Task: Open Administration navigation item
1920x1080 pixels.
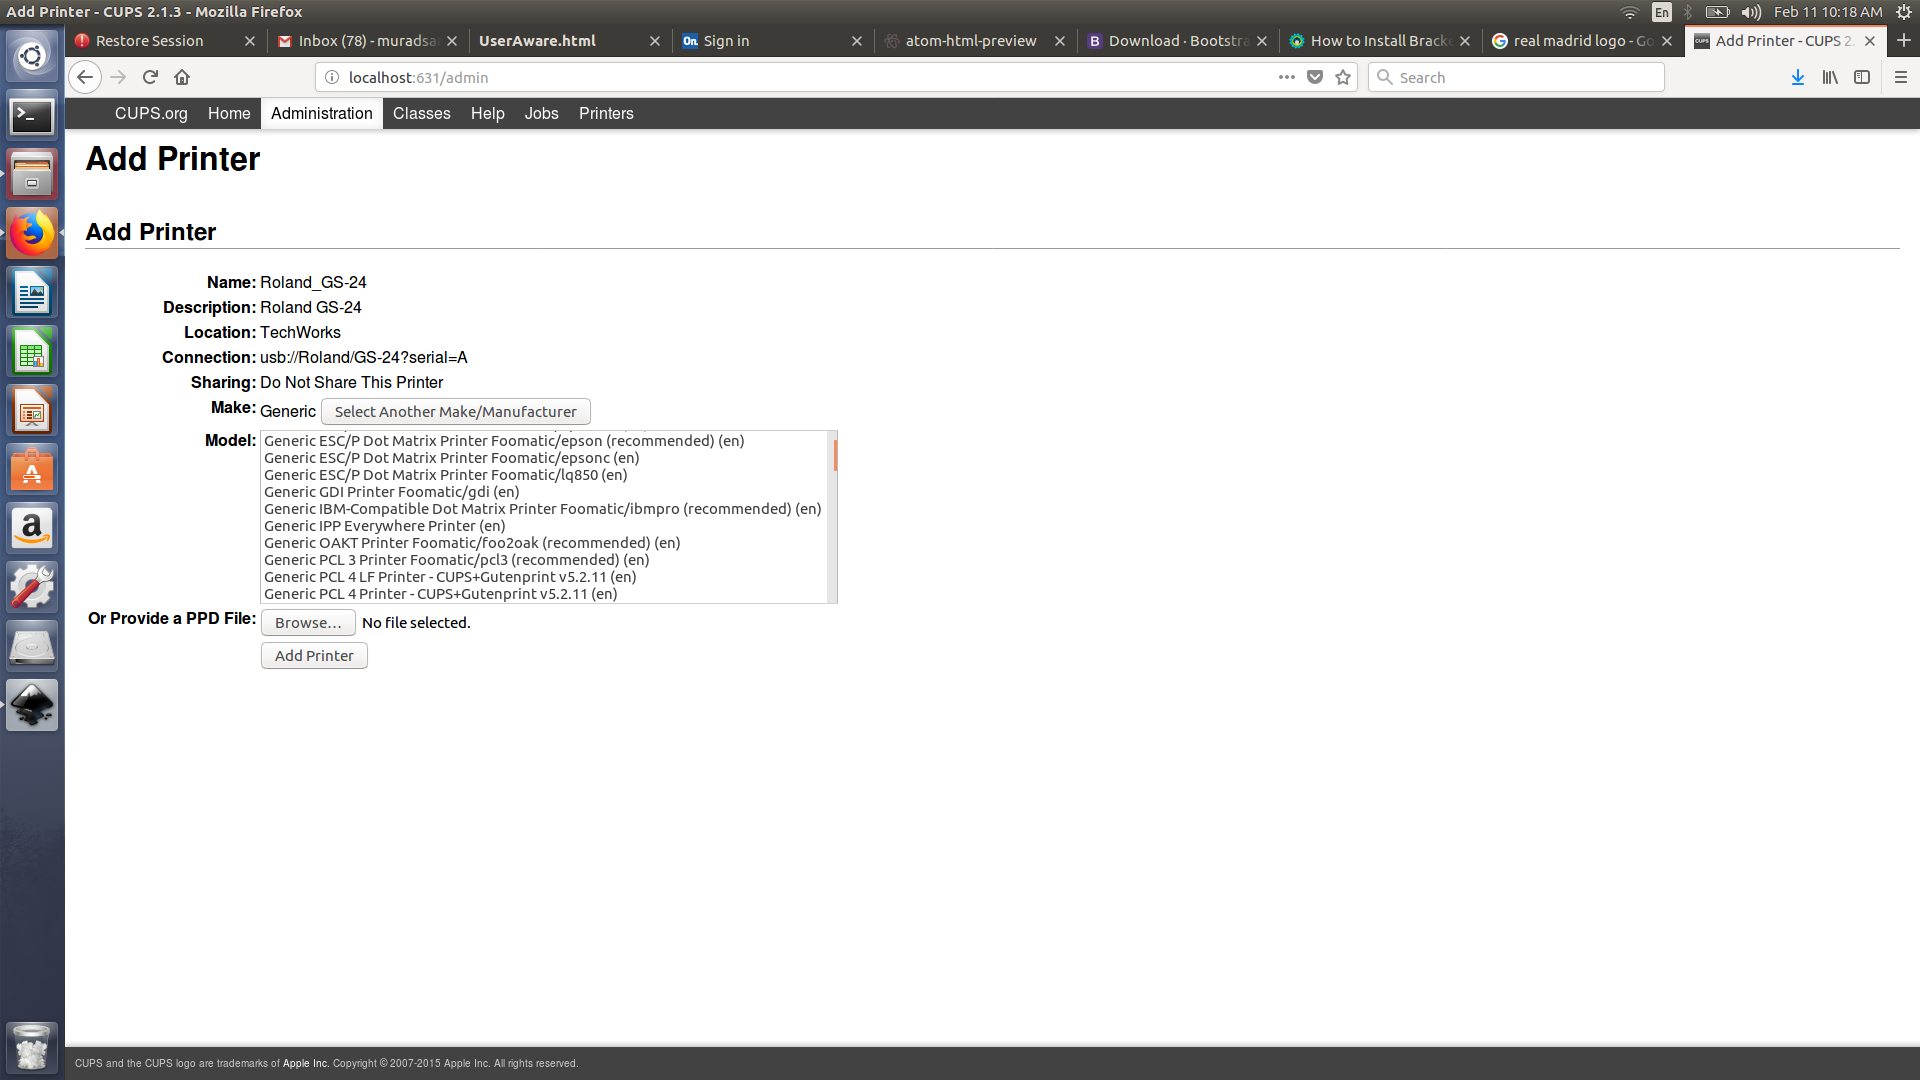Action: 322,113
